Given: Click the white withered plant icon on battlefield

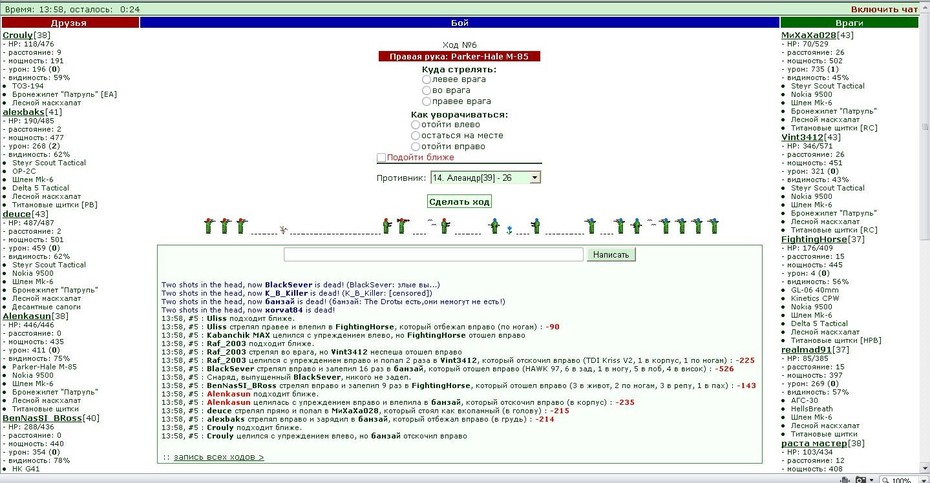Looking at the screenshot, I should [283, 230].
